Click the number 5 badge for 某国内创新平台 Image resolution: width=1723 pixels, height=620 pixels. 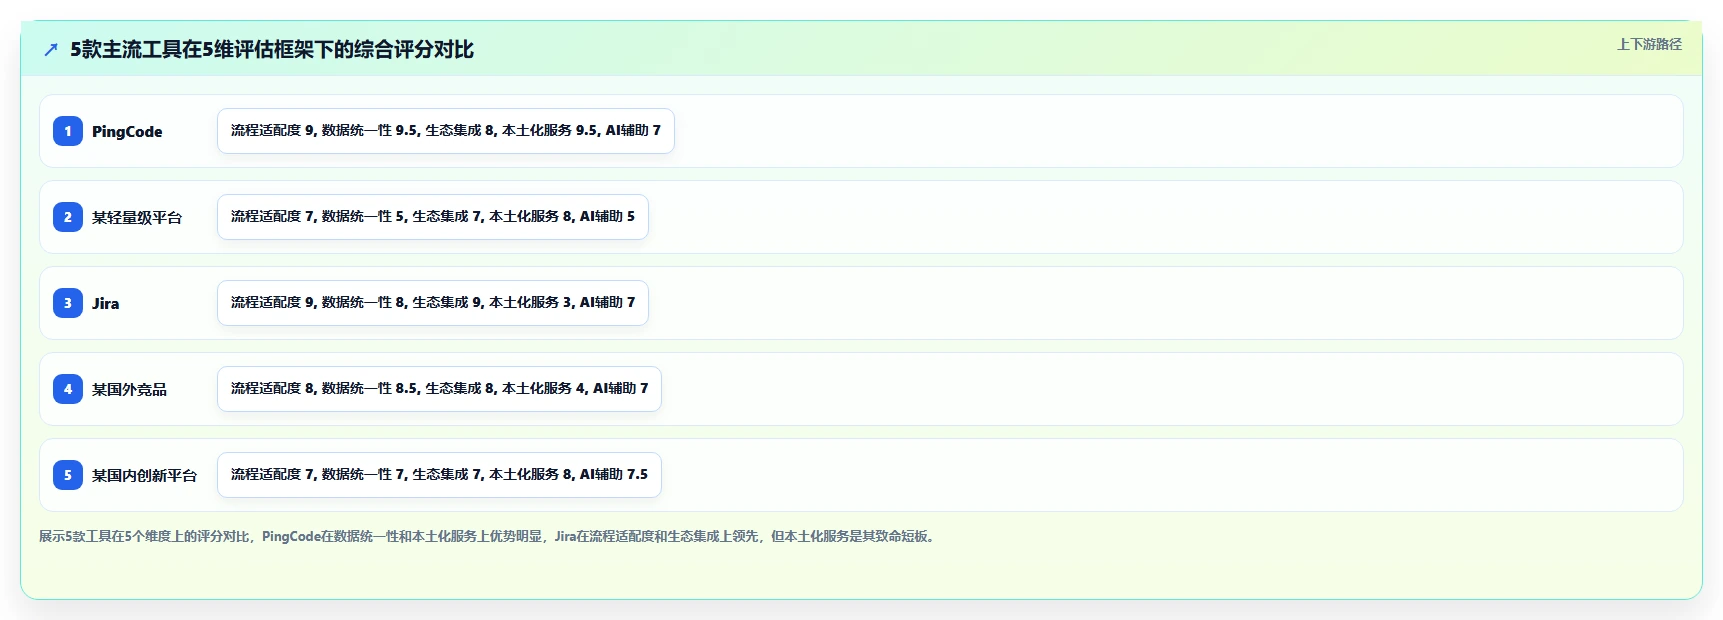68,475
